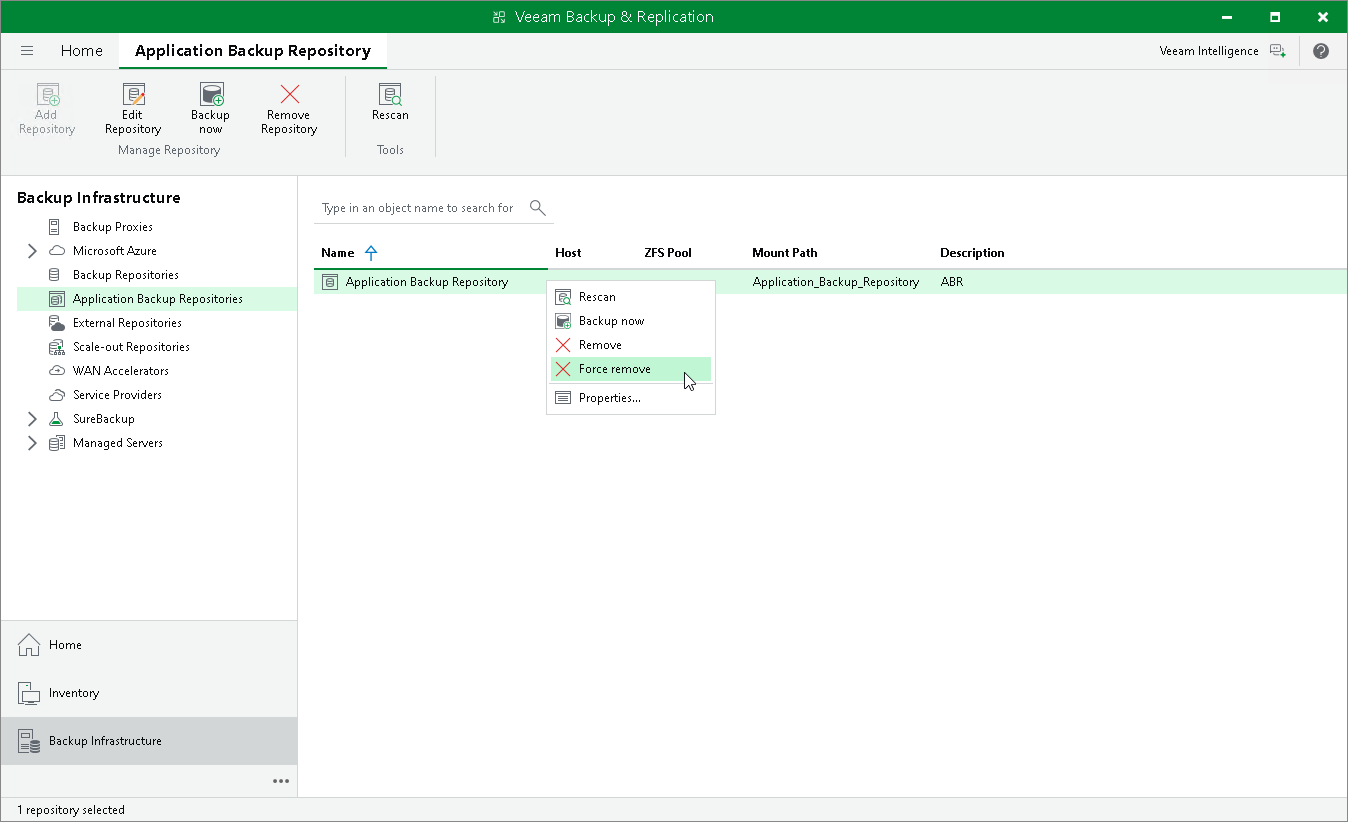Click the Application_Backup_Repository mount path cell
Image resolution: width=1348 pixels, height=822 pixels.
pyautogui.click(x=836, y=282)
